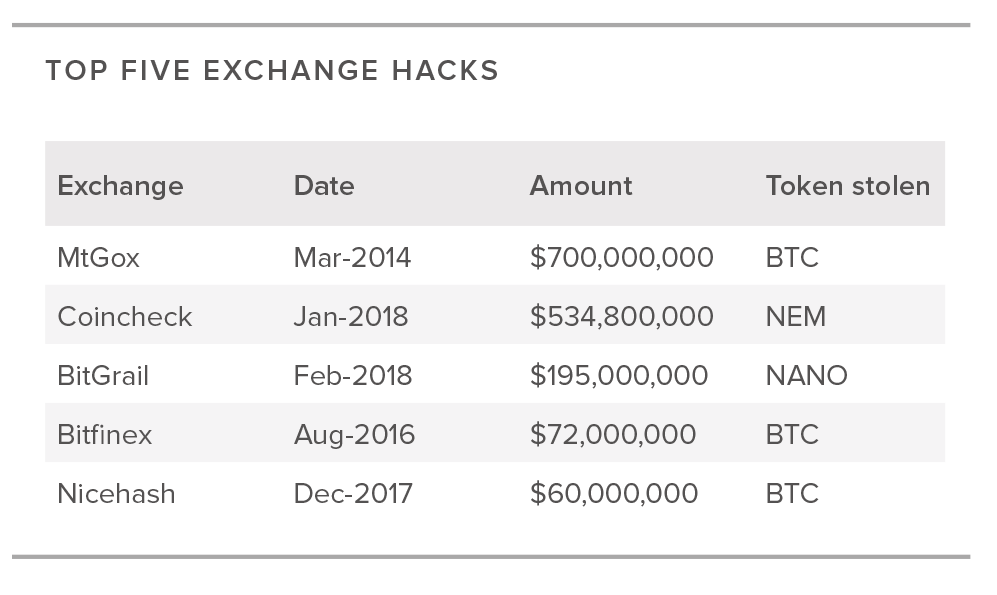The image size is (997, 595).
Task: Select the MtGox exchange cell
Action: (x=98, y=258)
